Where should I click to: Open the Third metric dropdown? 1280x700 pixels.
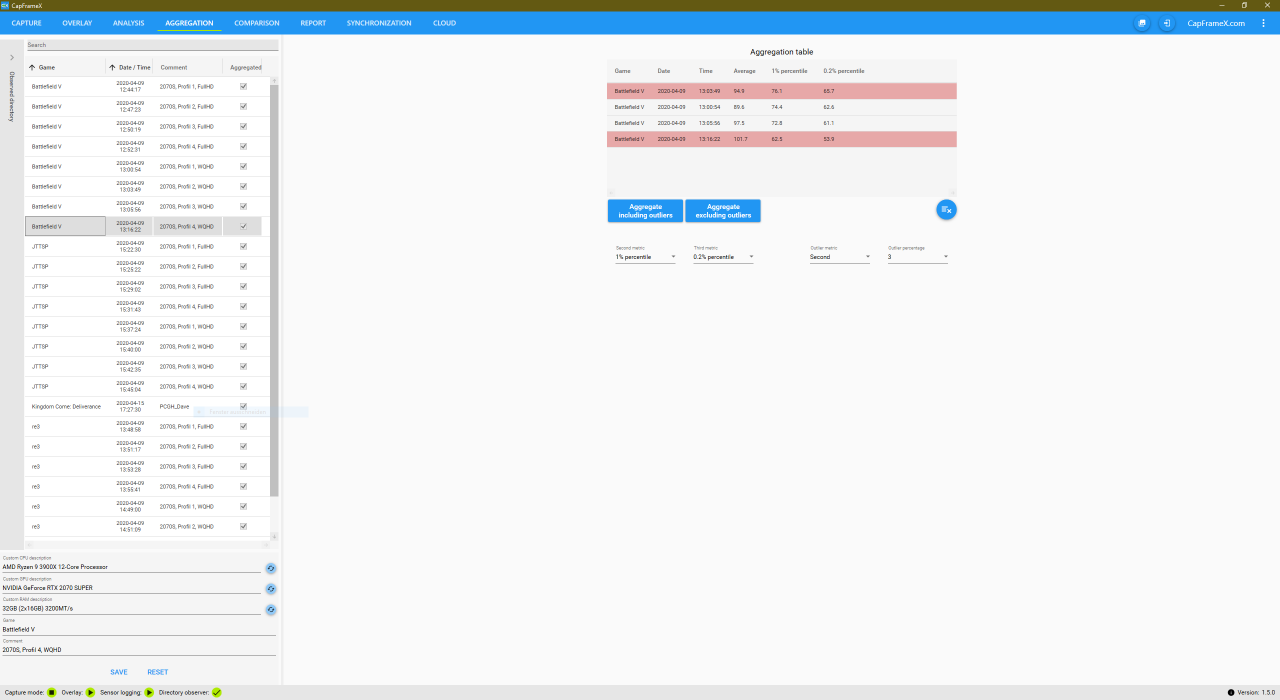click(x=723, y=257)
